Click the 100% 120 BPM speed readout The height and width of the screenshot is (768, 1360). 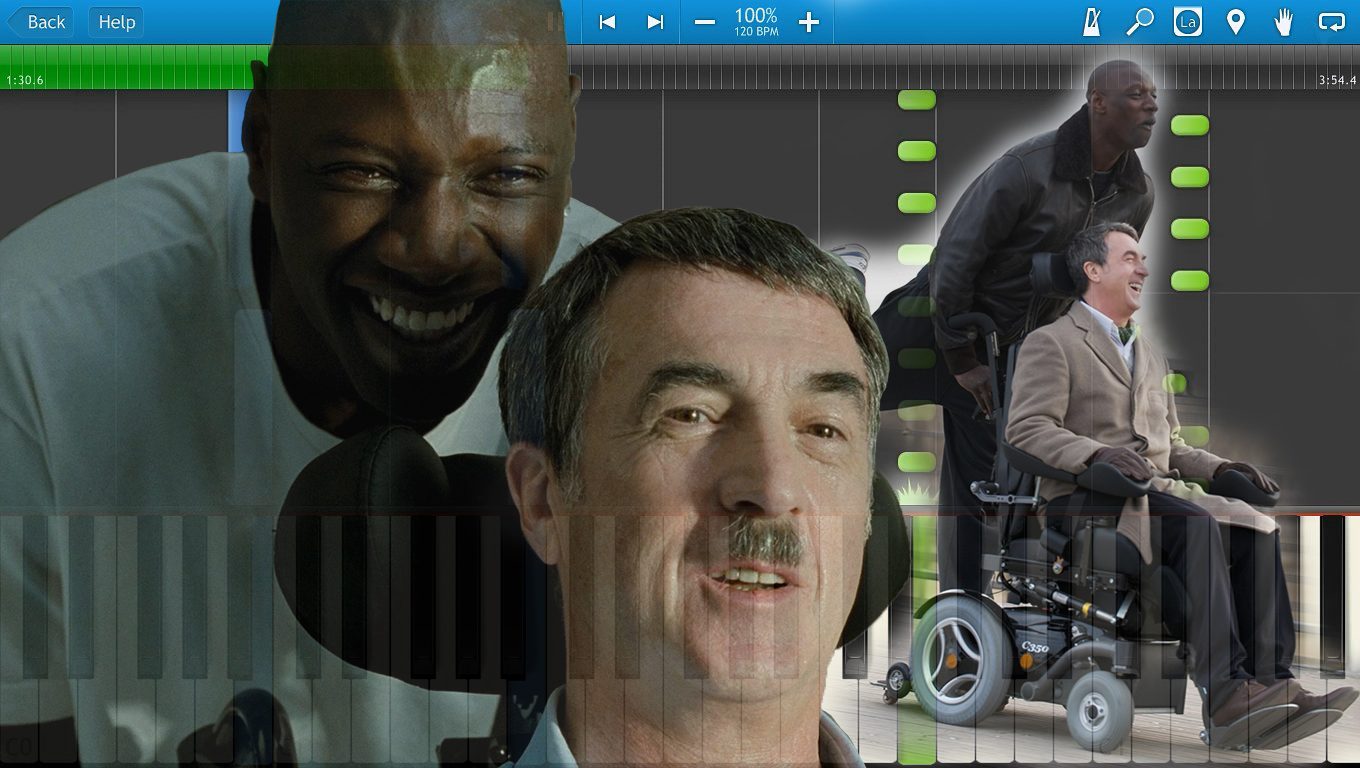756,21
